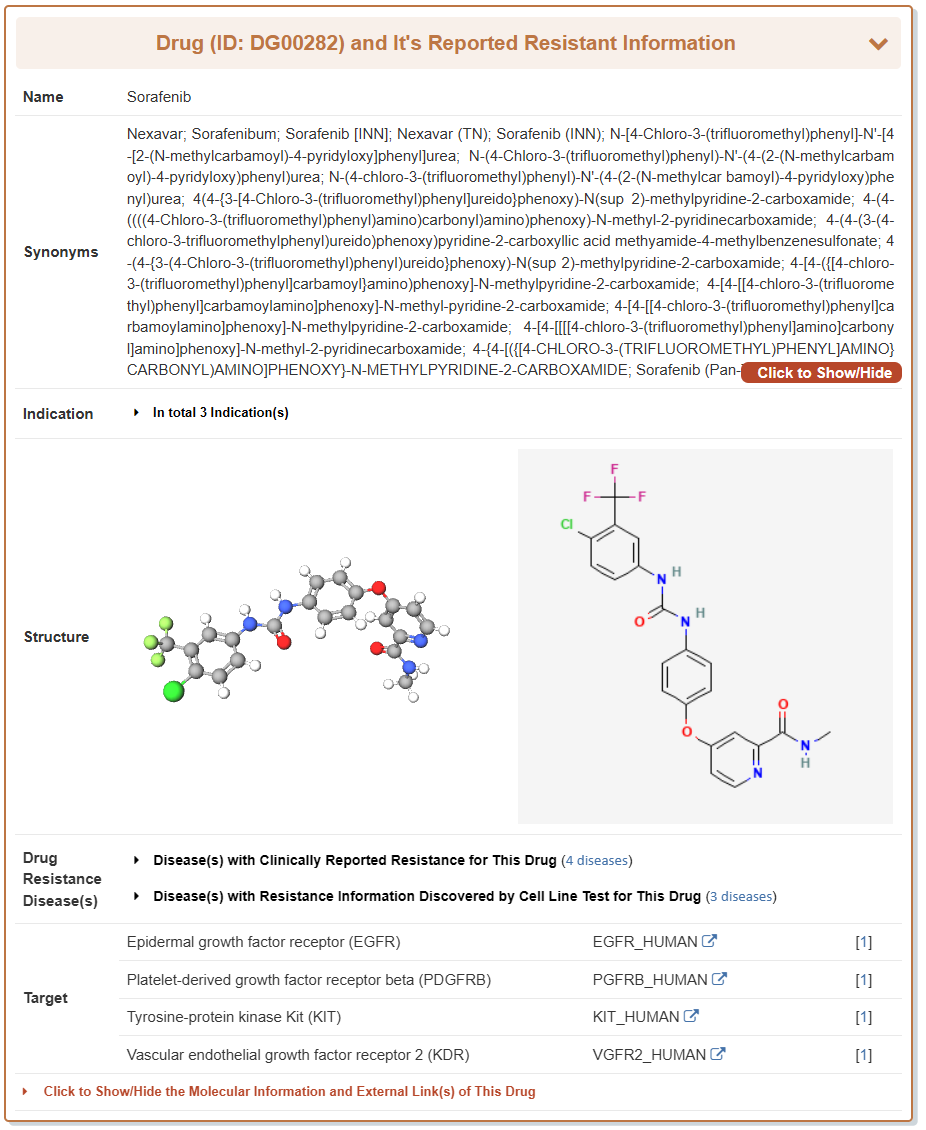Open the '3 diseases' link

(x=741, y=896)
